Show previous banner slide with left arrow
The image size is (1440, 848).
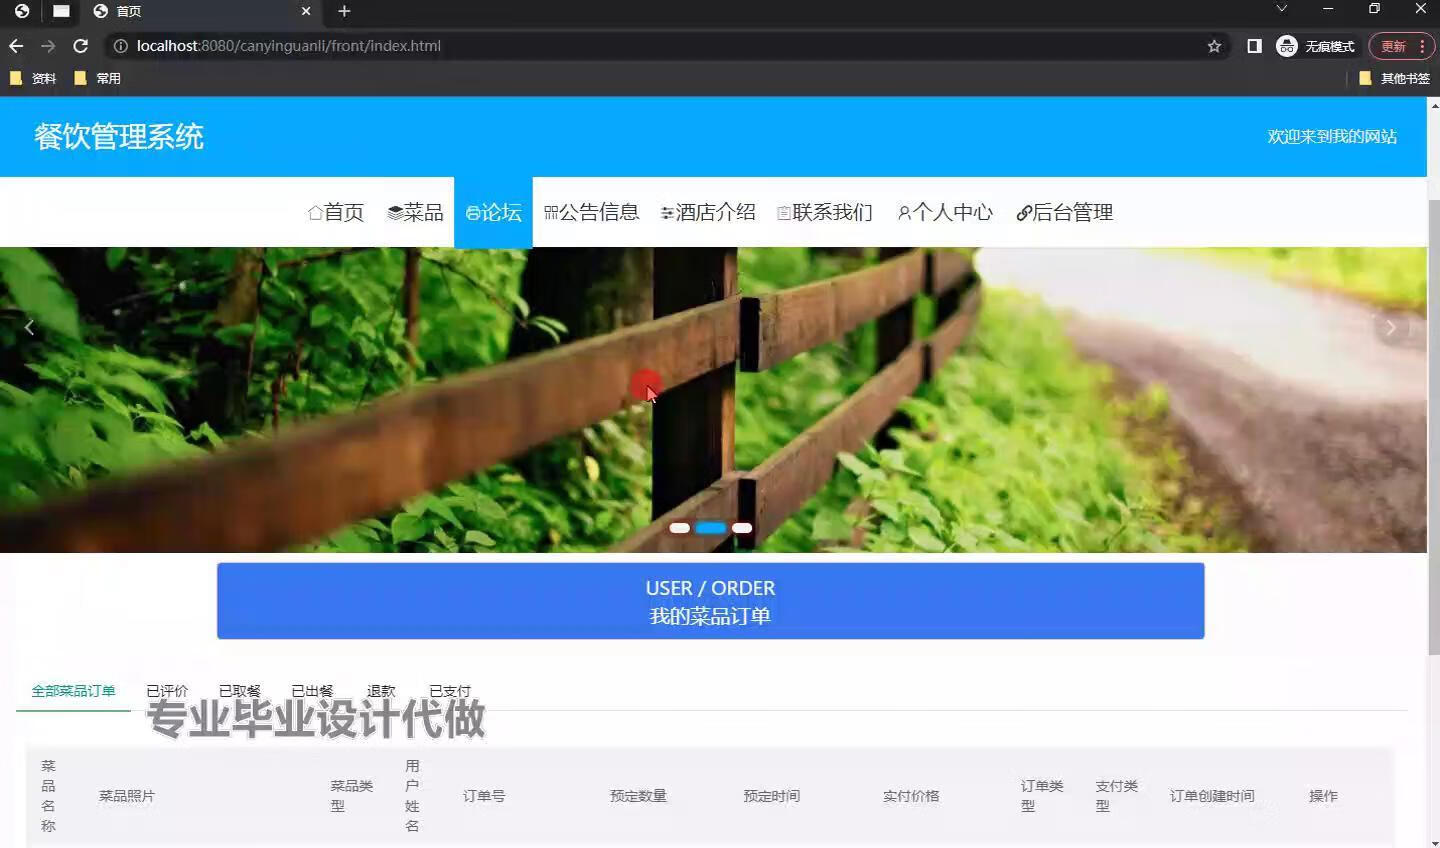click(x=29, y=327)
